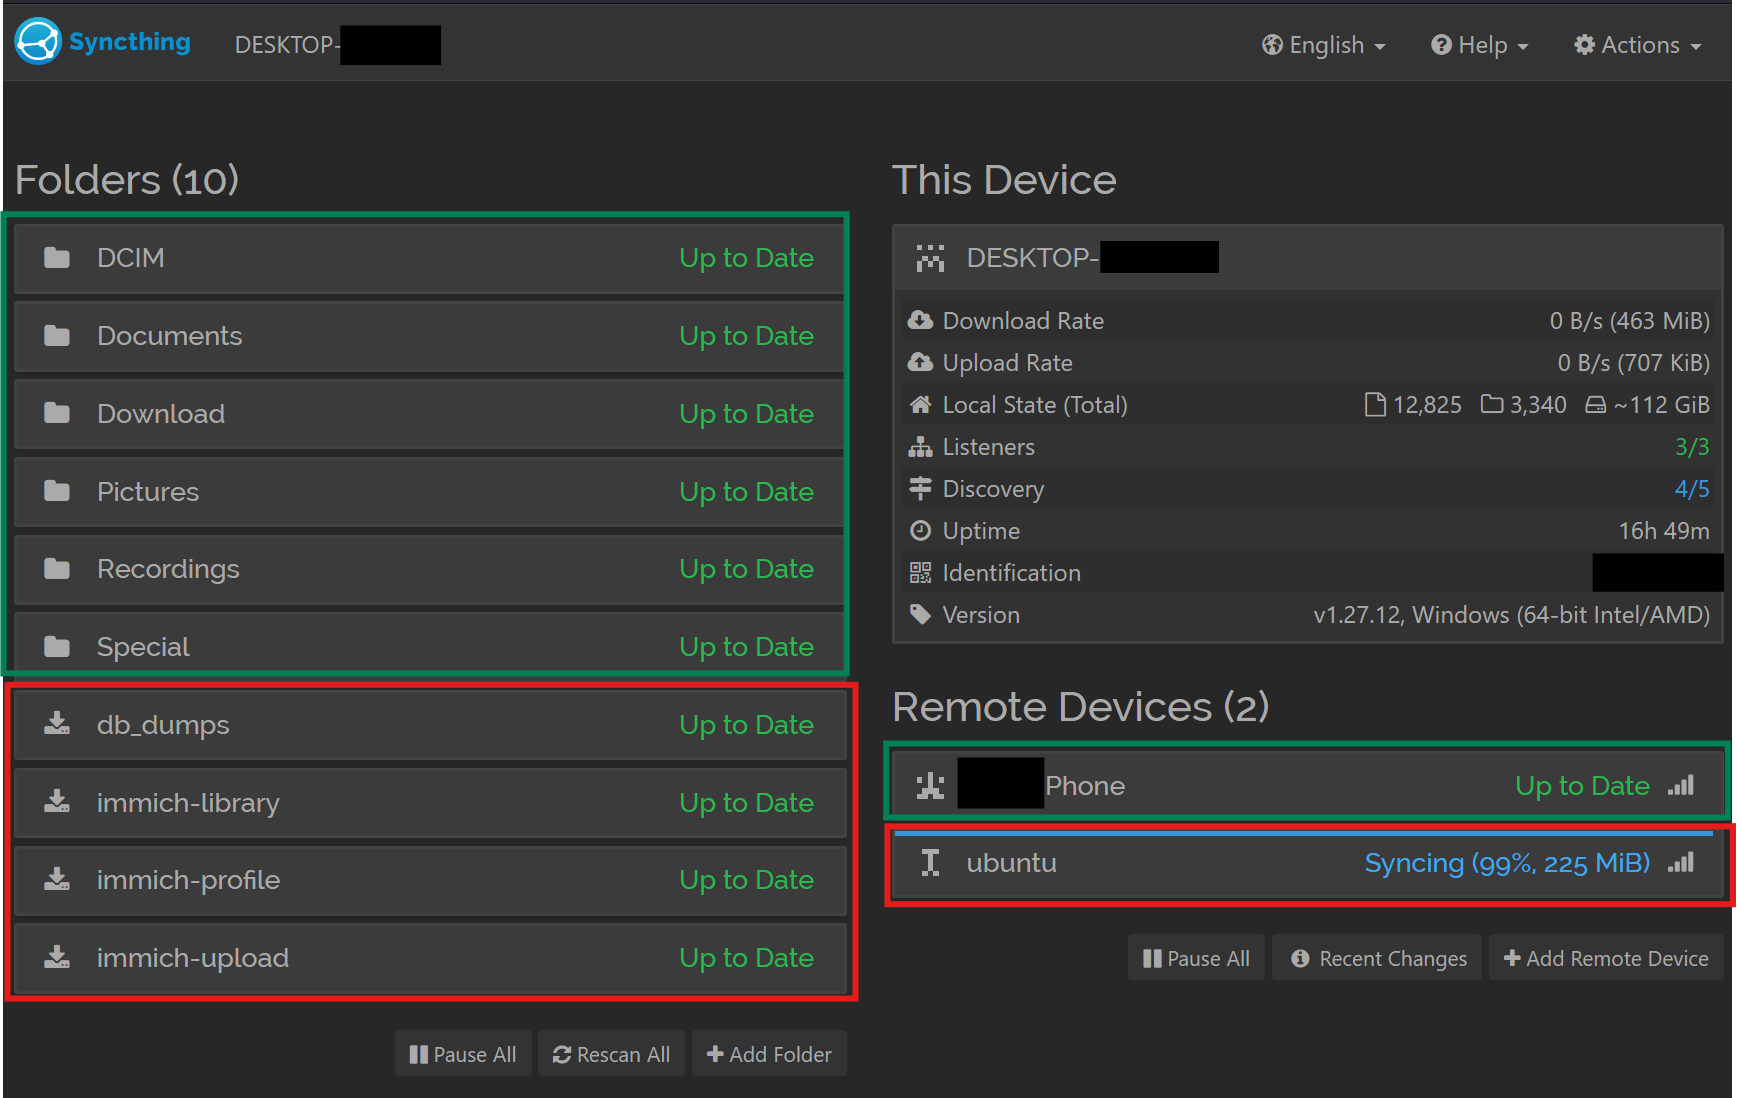Screen dimensions: 1737x1098
Task: Click the Phone device identicon
Action: [930, 786]
